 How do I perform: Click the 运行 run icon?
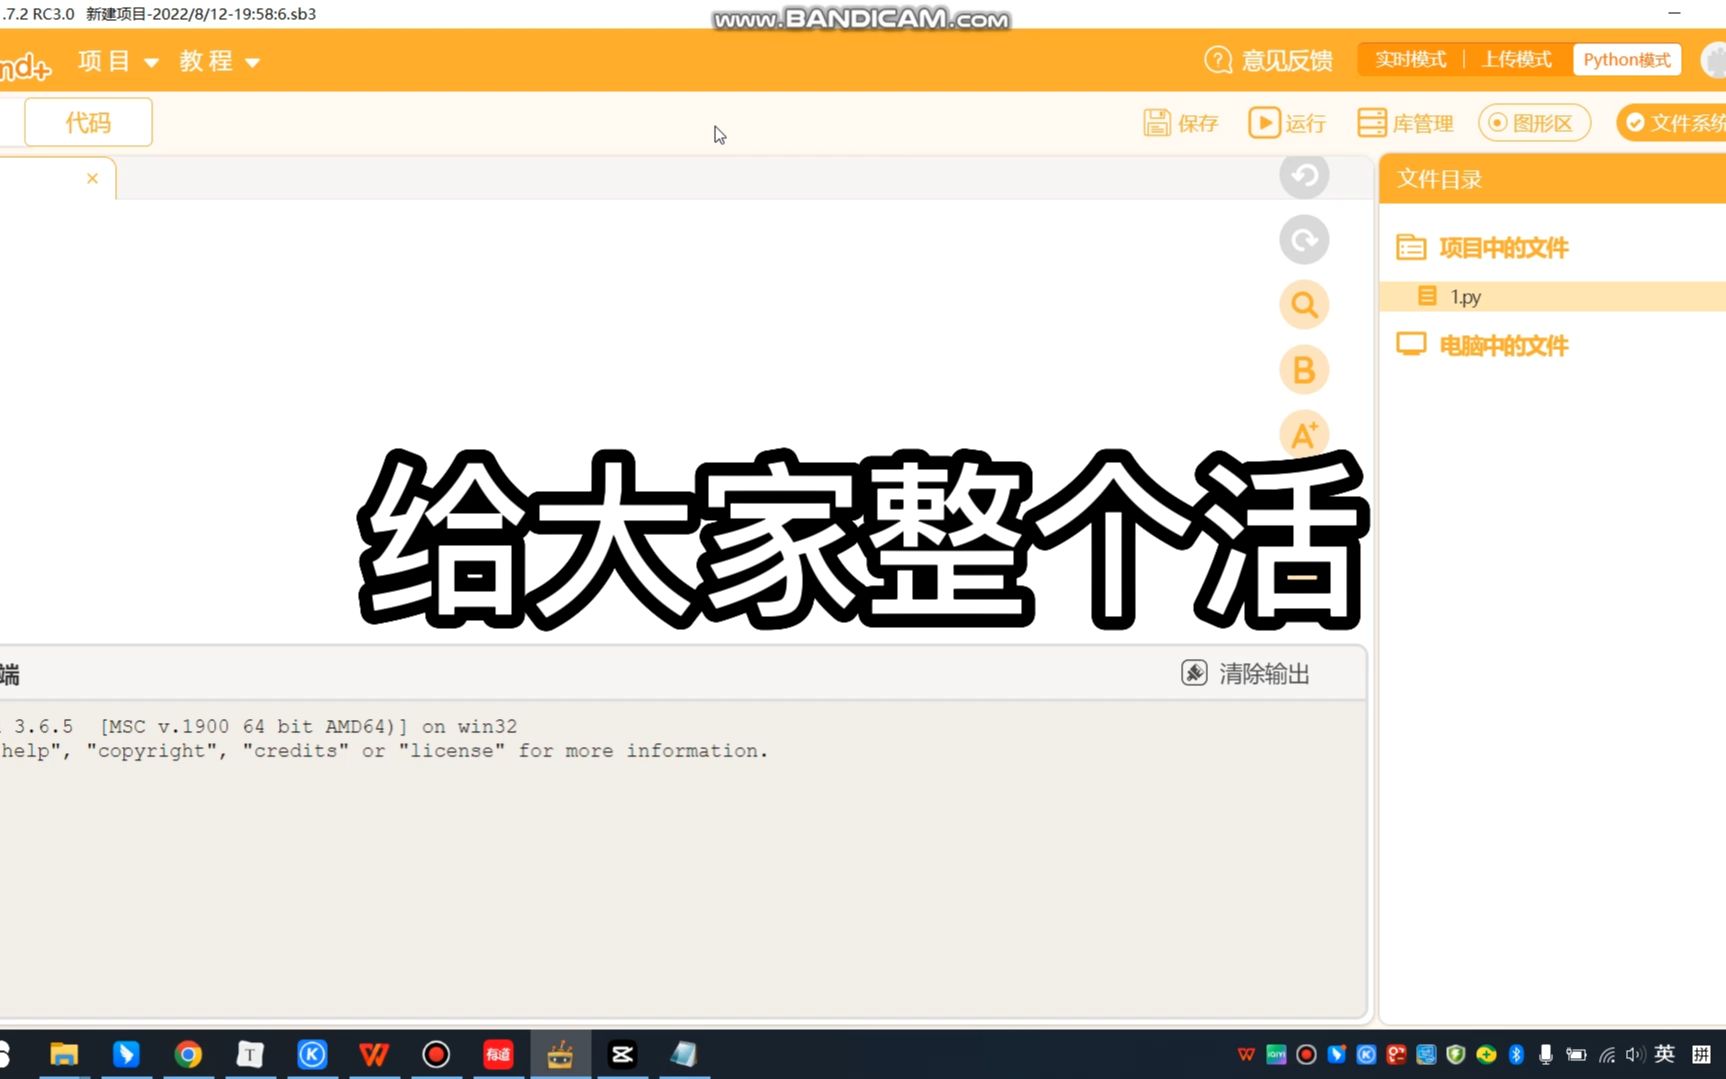(1288, 122)
